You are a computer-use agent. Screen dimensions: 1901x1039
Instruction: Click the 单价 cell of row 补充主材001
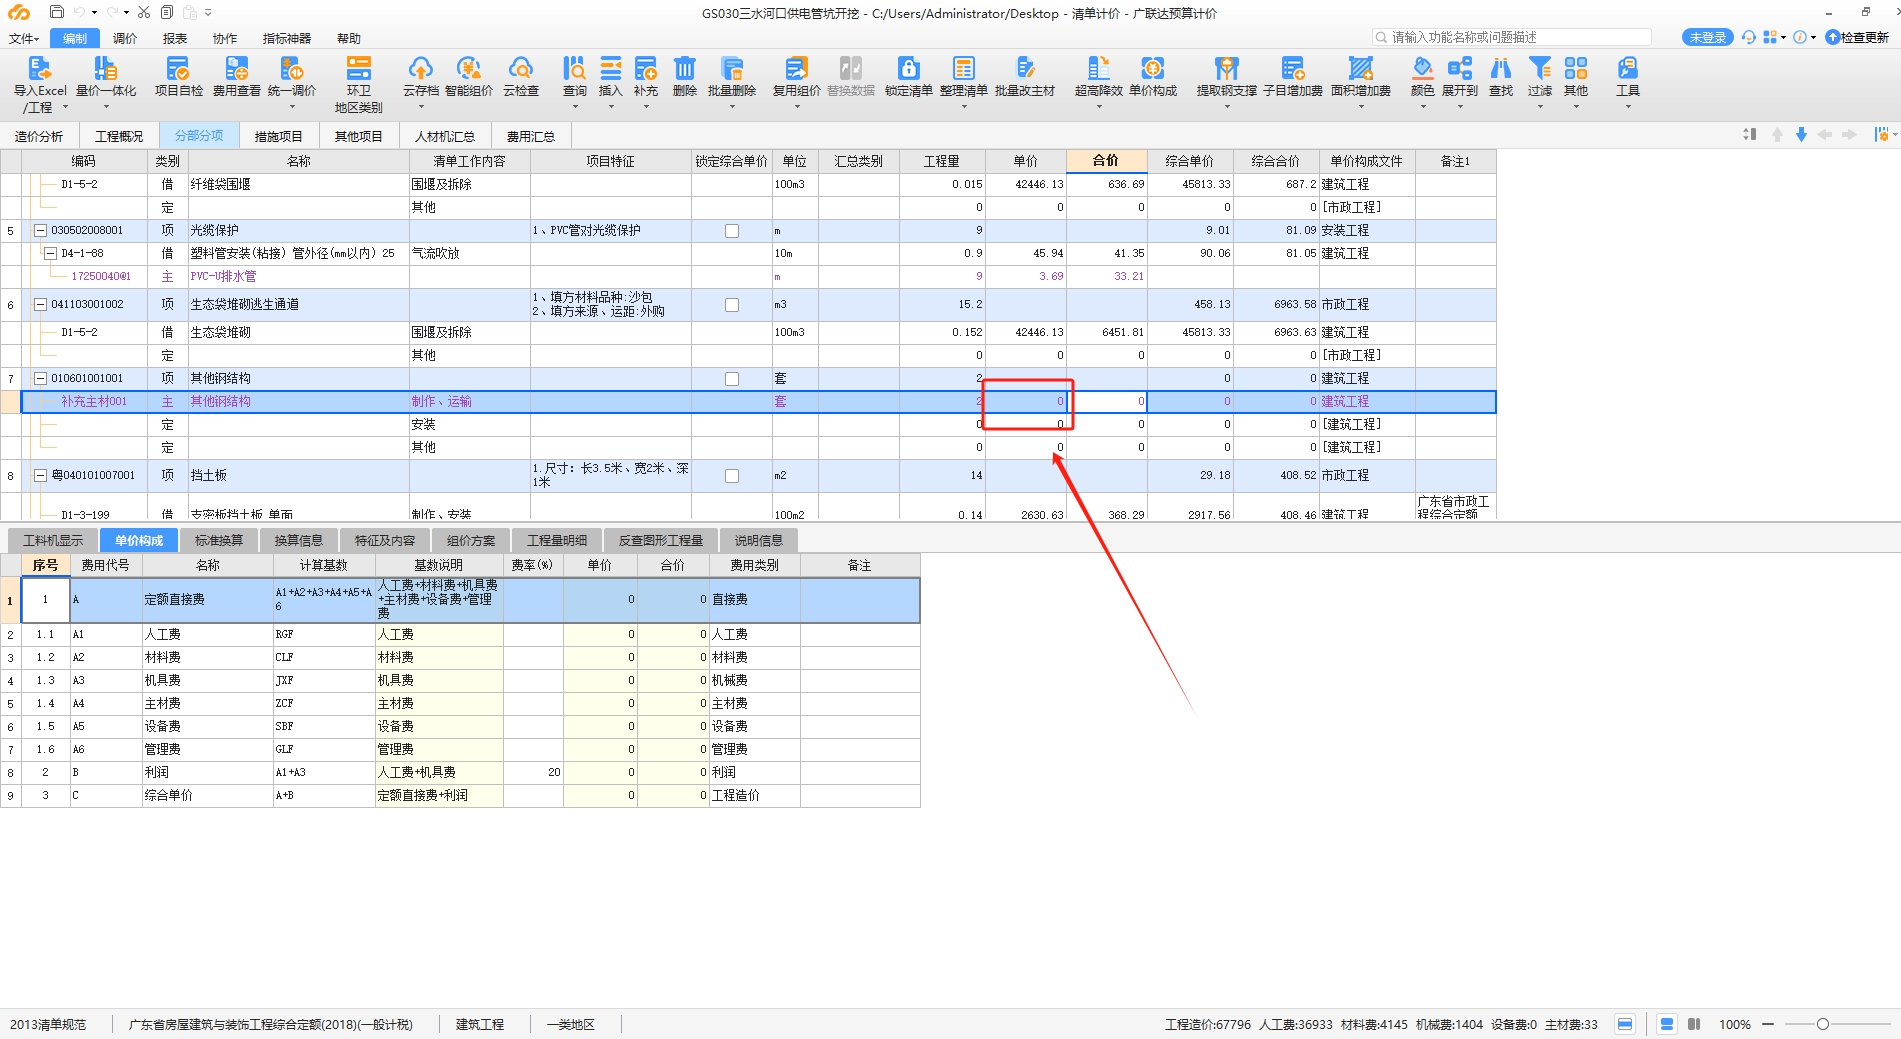(x=1026, y=401)
